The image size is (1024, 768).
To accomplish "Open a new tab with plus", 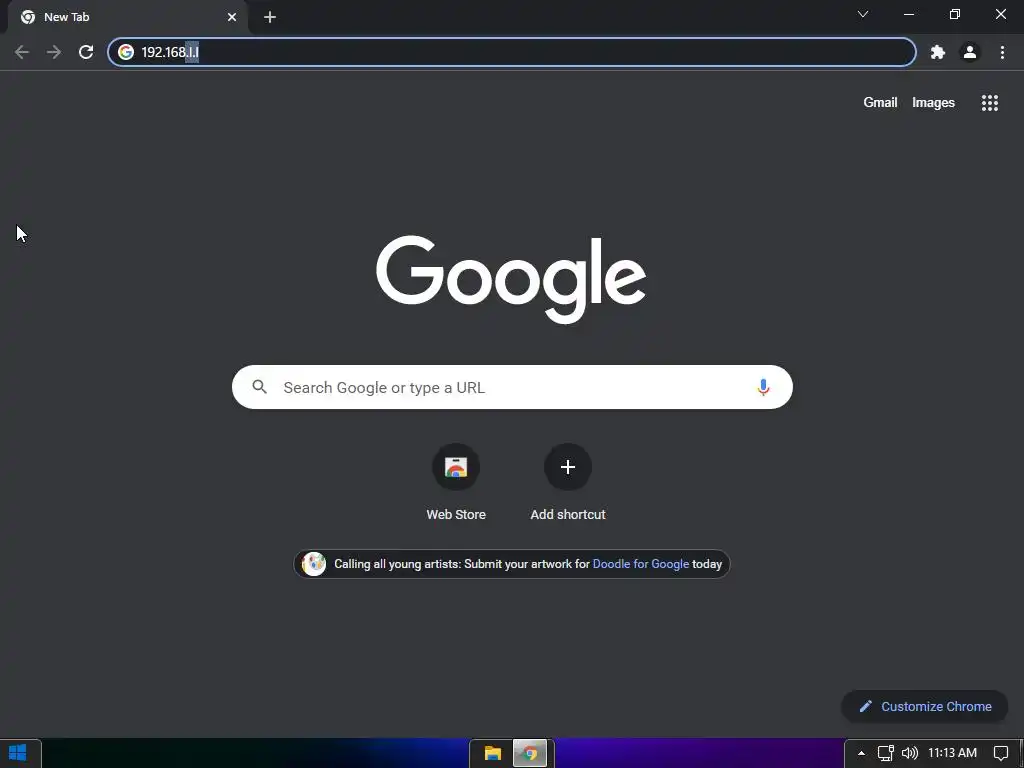I will tap(270, 17).
